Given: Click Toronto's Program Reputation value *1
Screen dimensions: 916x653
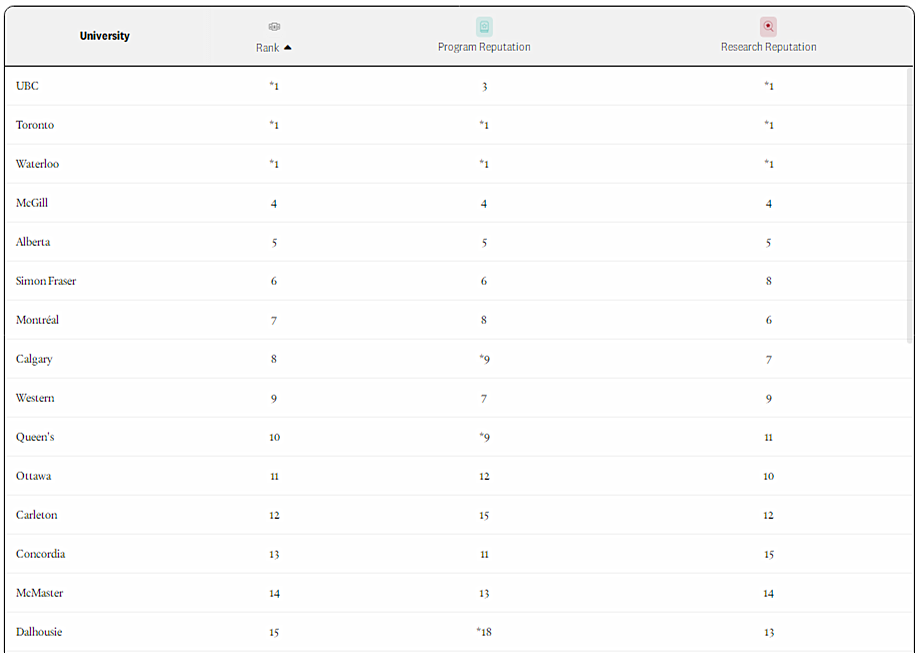Looking at the screenshot, I should pos(484,125).
